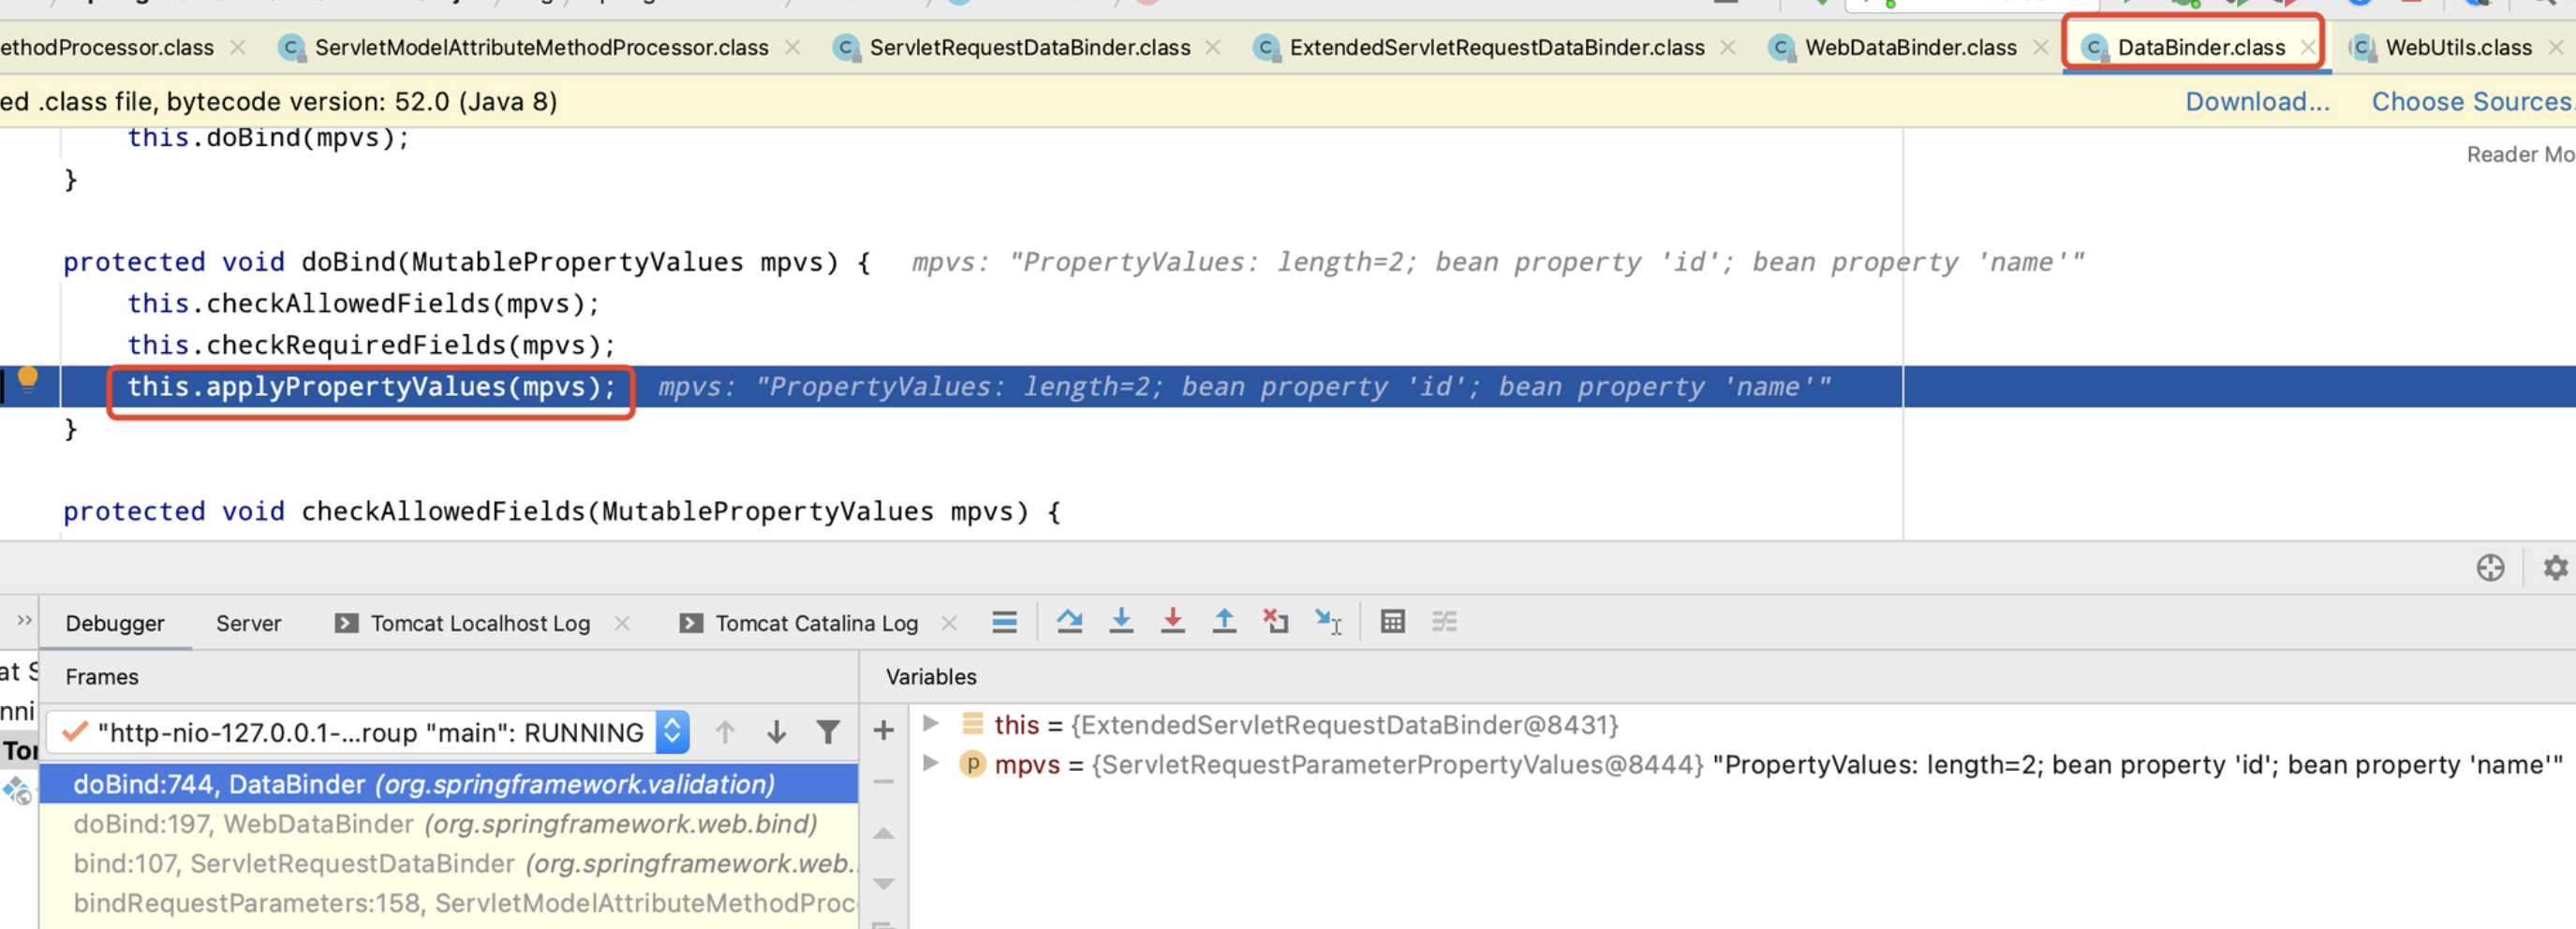Click the Step Into debugger icon
The height and width of the screenshot is (929, 2576).
[x=1121, y=622]
